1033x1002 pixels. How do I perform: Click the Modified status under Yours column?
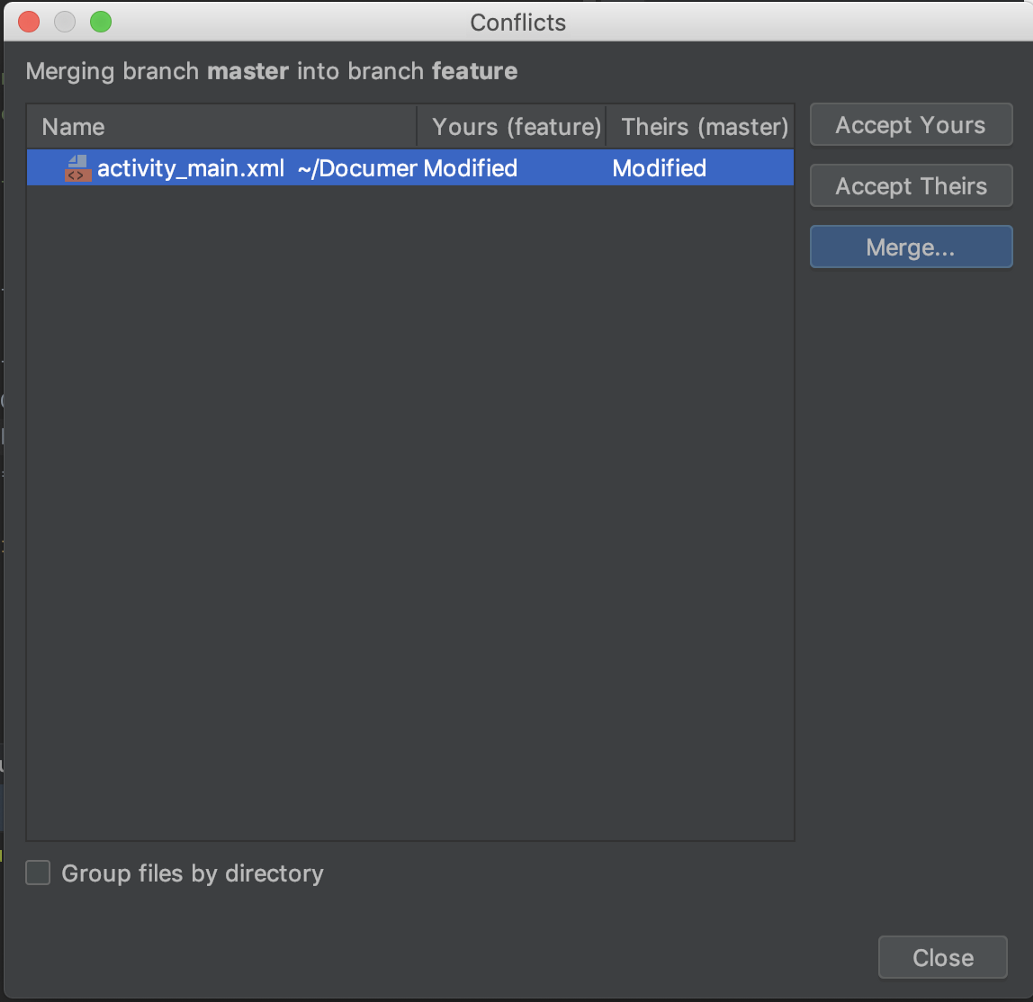tap(470, 168)
